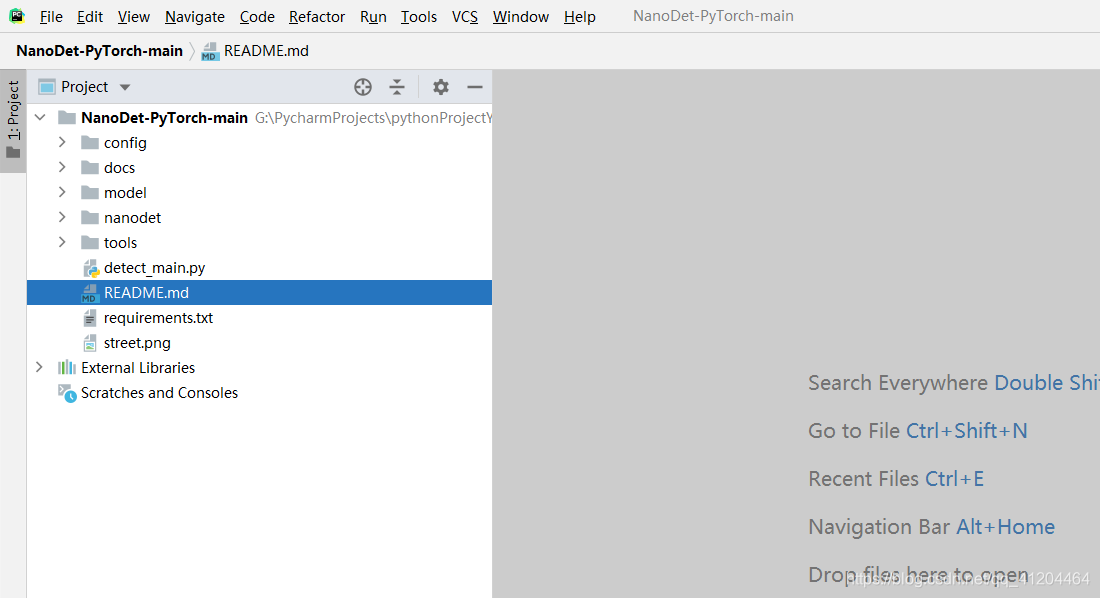Click the Project view window icon in header
Viewport: 1100px width, 598px height.
(47, 87)
